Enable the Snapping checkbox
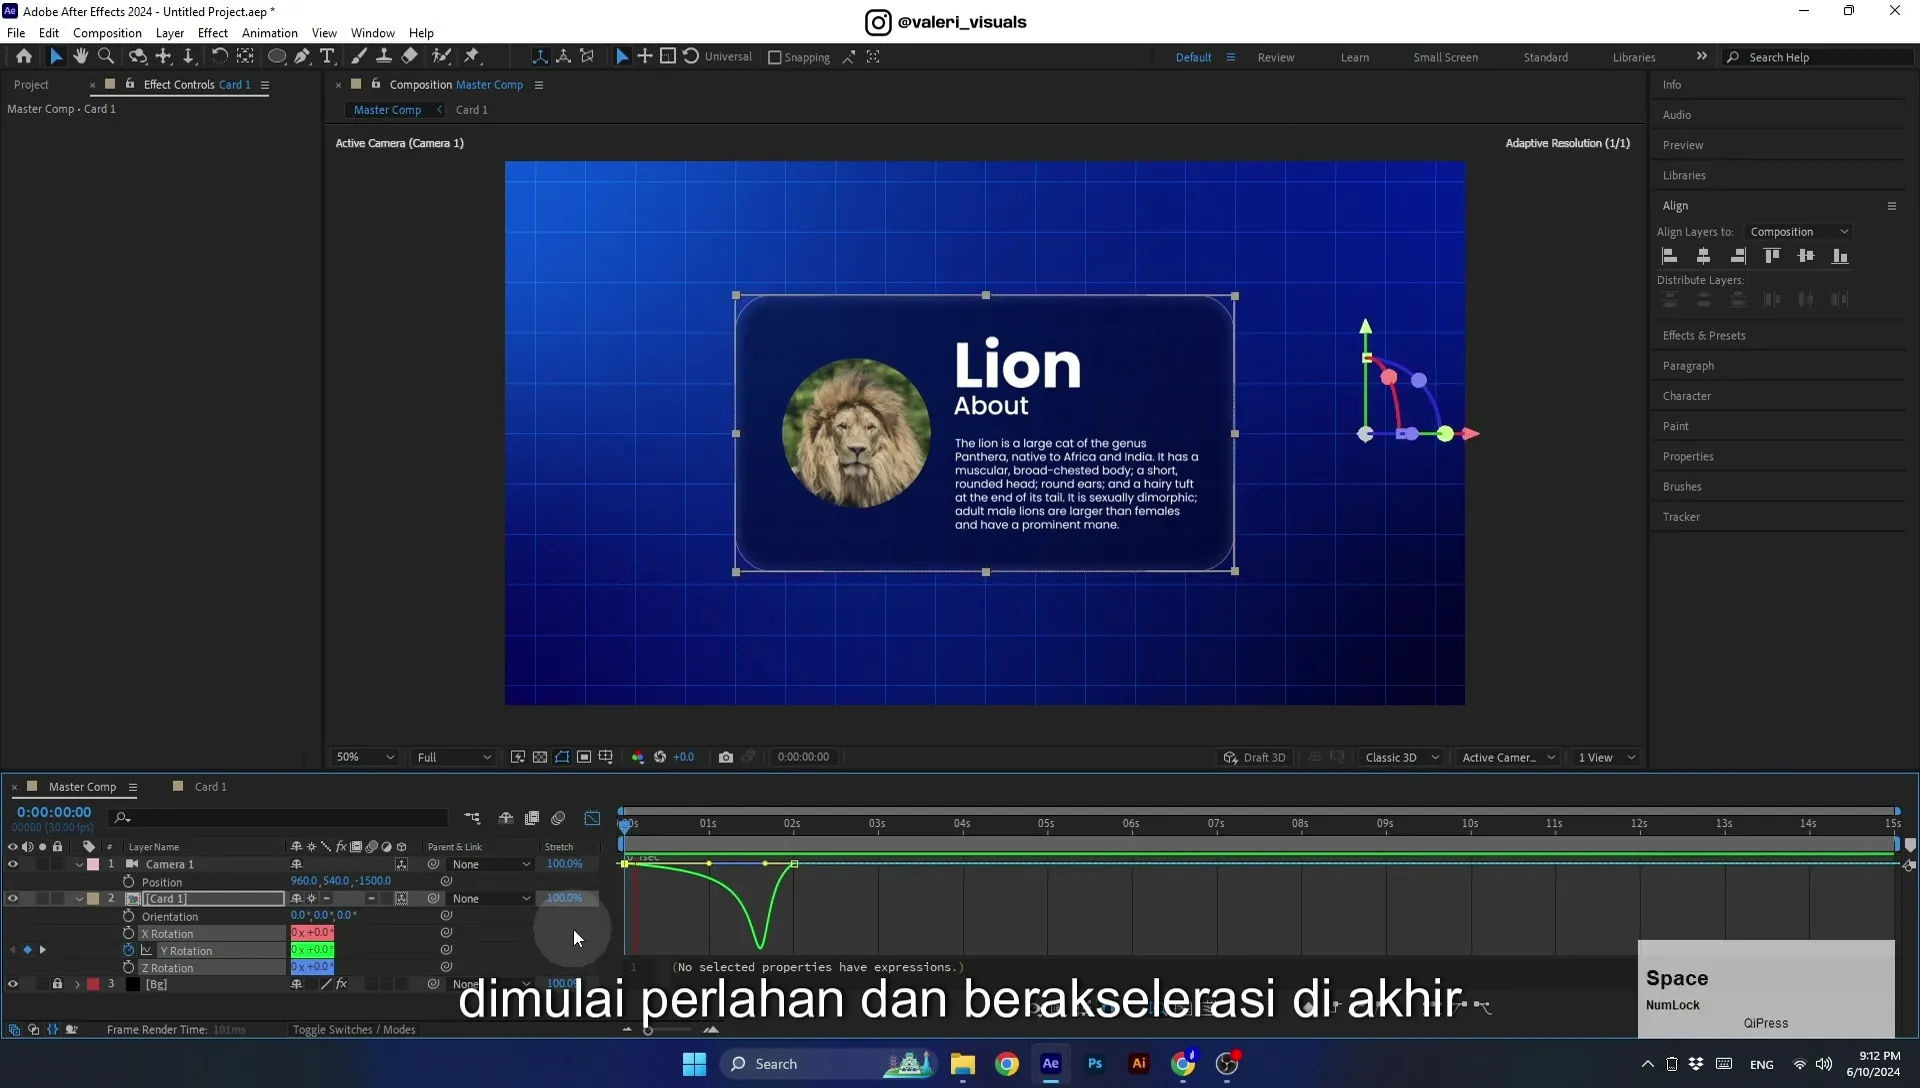Screen dimensions: 1920x1088 pyautogui.click(x=774, y=58)
